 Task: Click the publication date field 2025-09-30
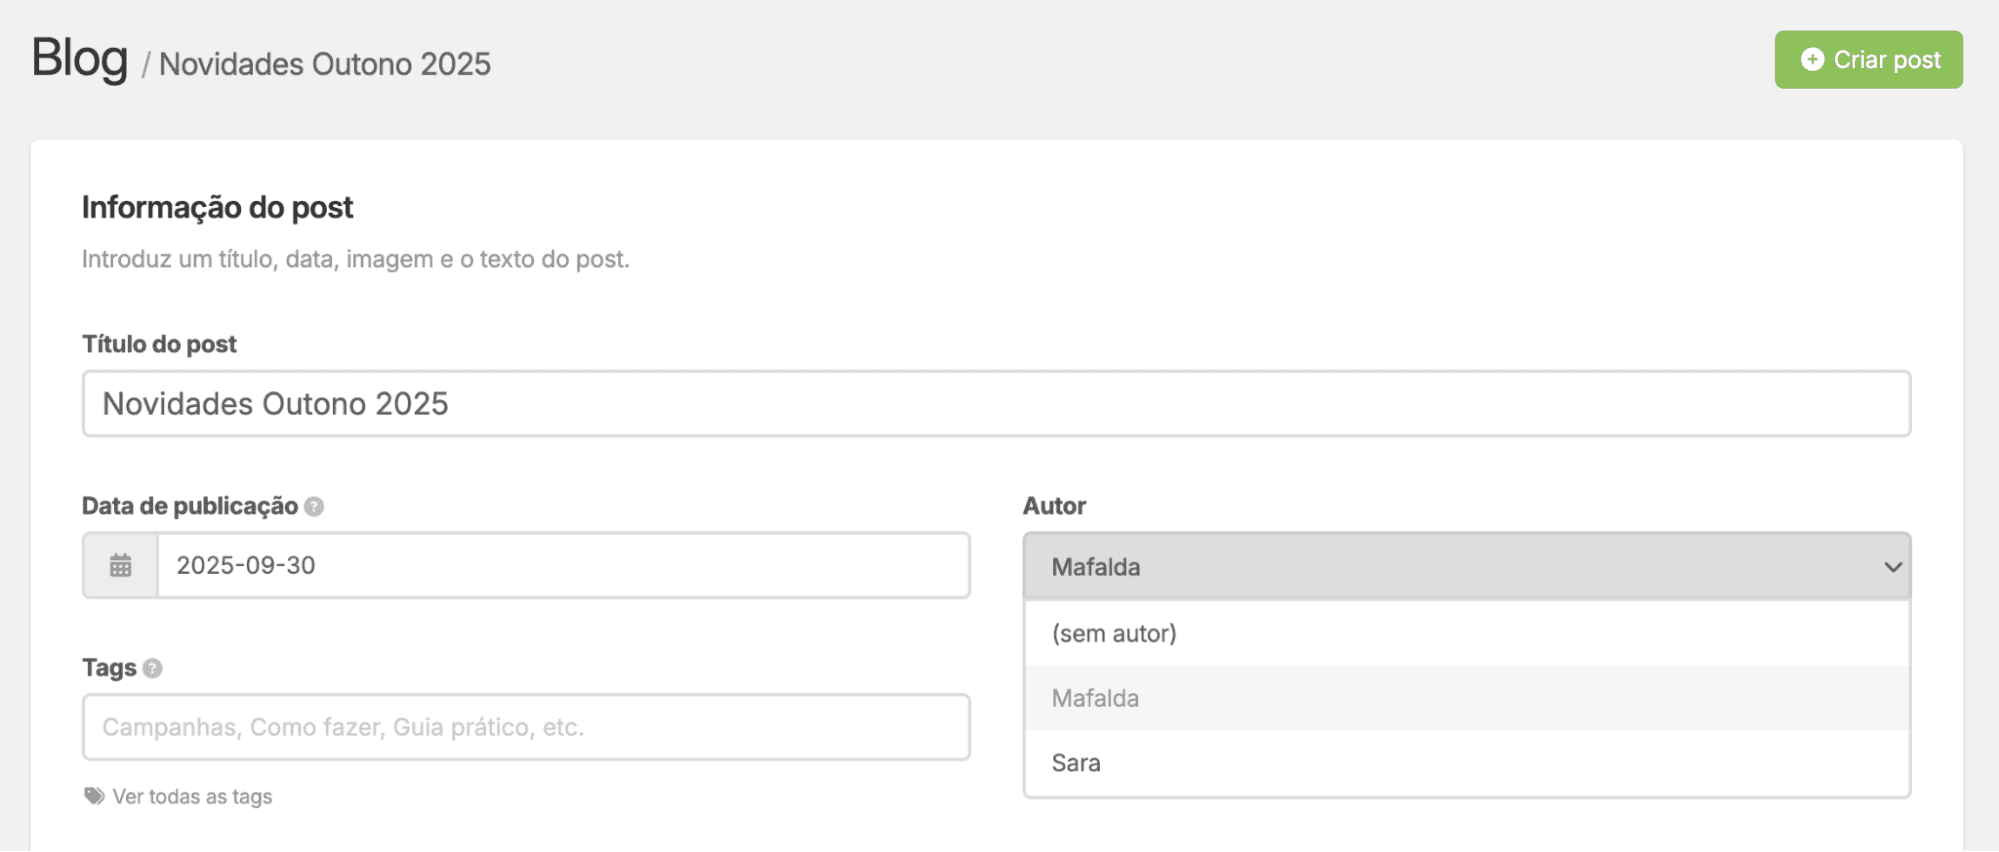(x=562, y=566)
